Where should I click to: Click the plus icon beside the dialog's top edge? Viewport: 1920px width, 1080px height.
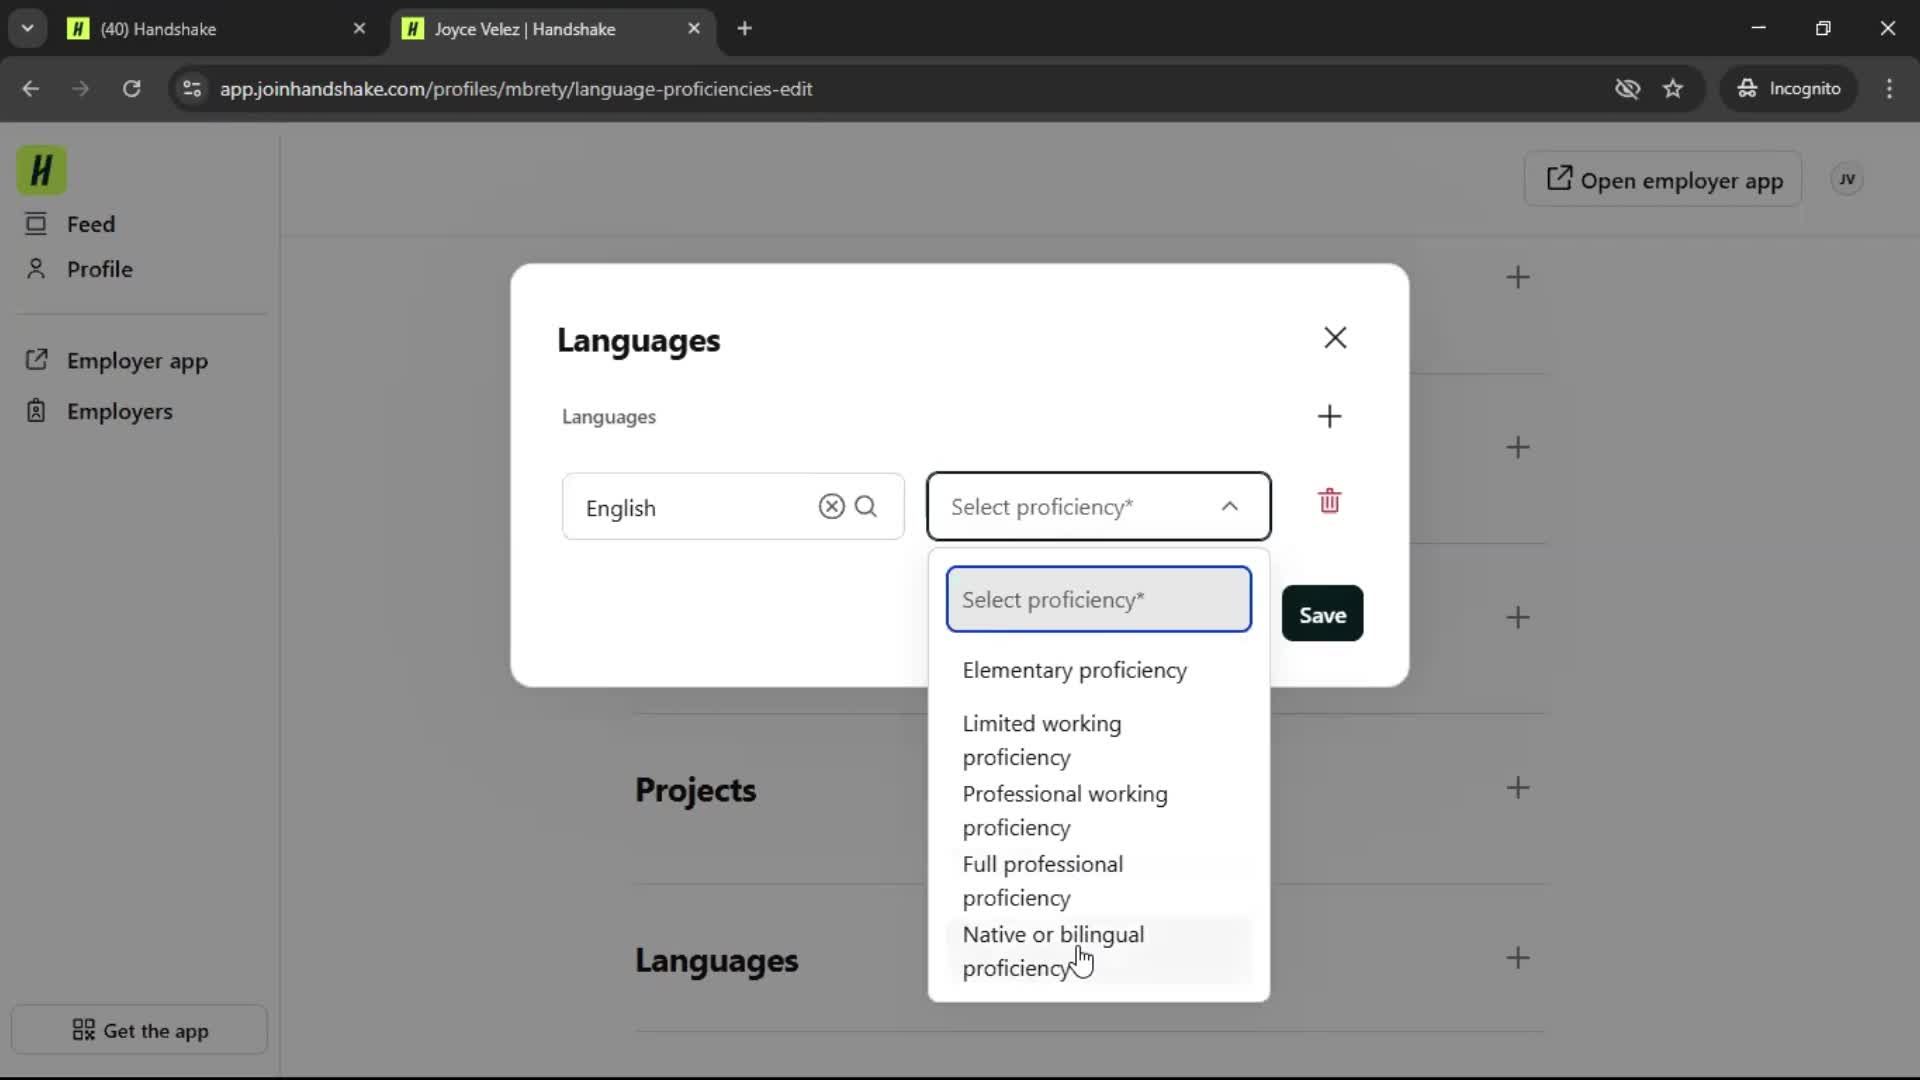[1518, 277]
